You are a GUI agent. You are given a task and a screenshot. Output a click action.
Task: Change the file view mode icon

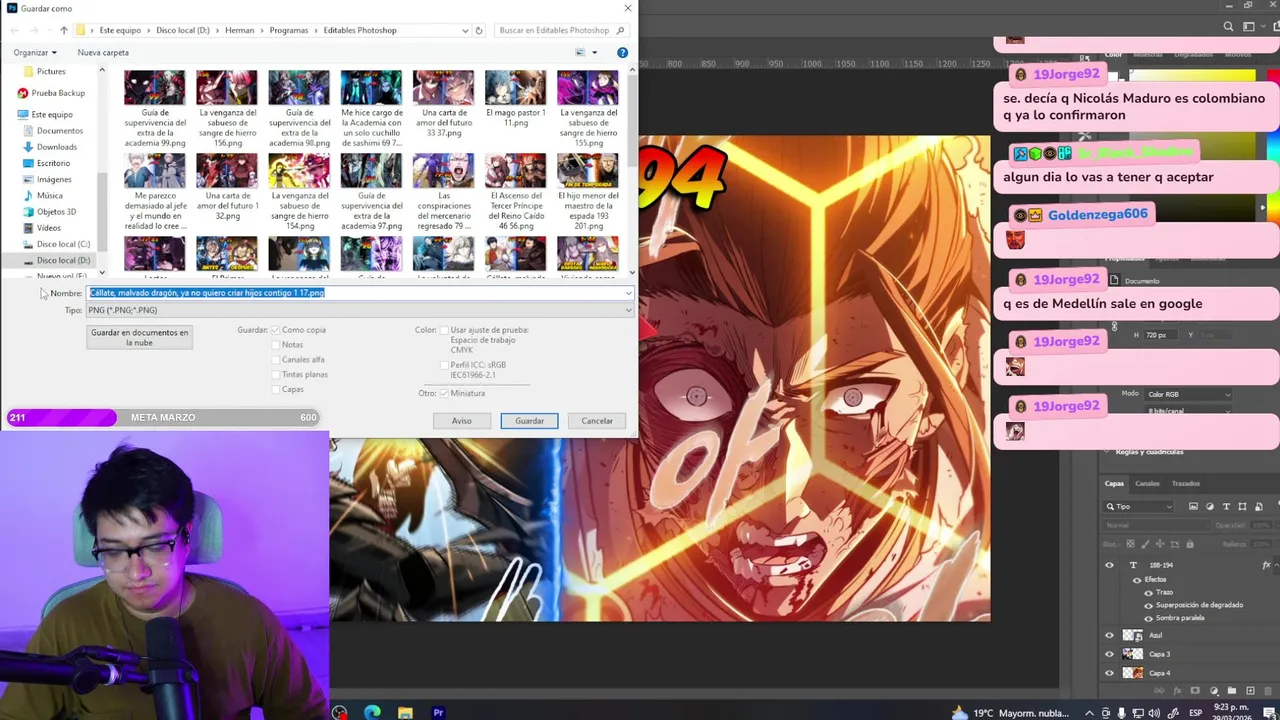click(x=580, y=52)
